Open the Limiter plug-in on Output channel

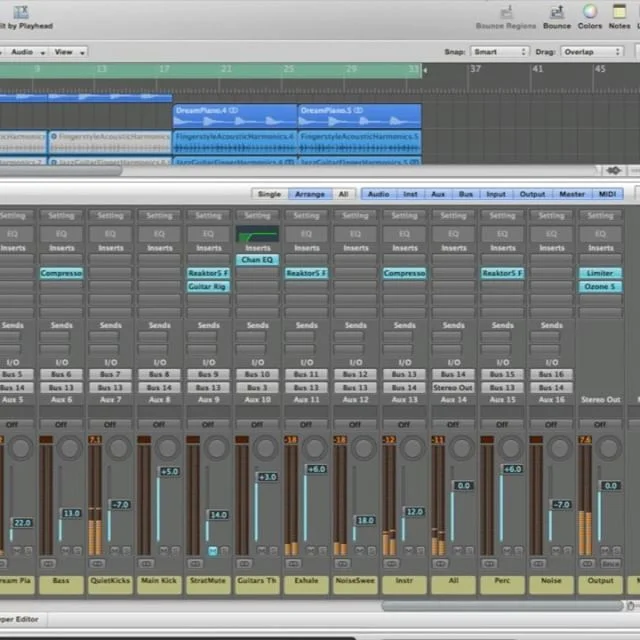600,273
